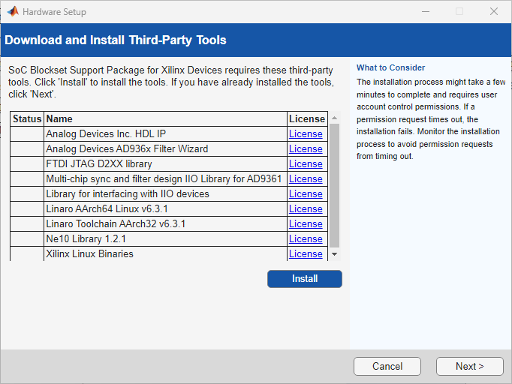Screen dimensions: 512x384
Task: Select the 'Xilinx Linux Binaries' cell
Action: pos(166,254)
